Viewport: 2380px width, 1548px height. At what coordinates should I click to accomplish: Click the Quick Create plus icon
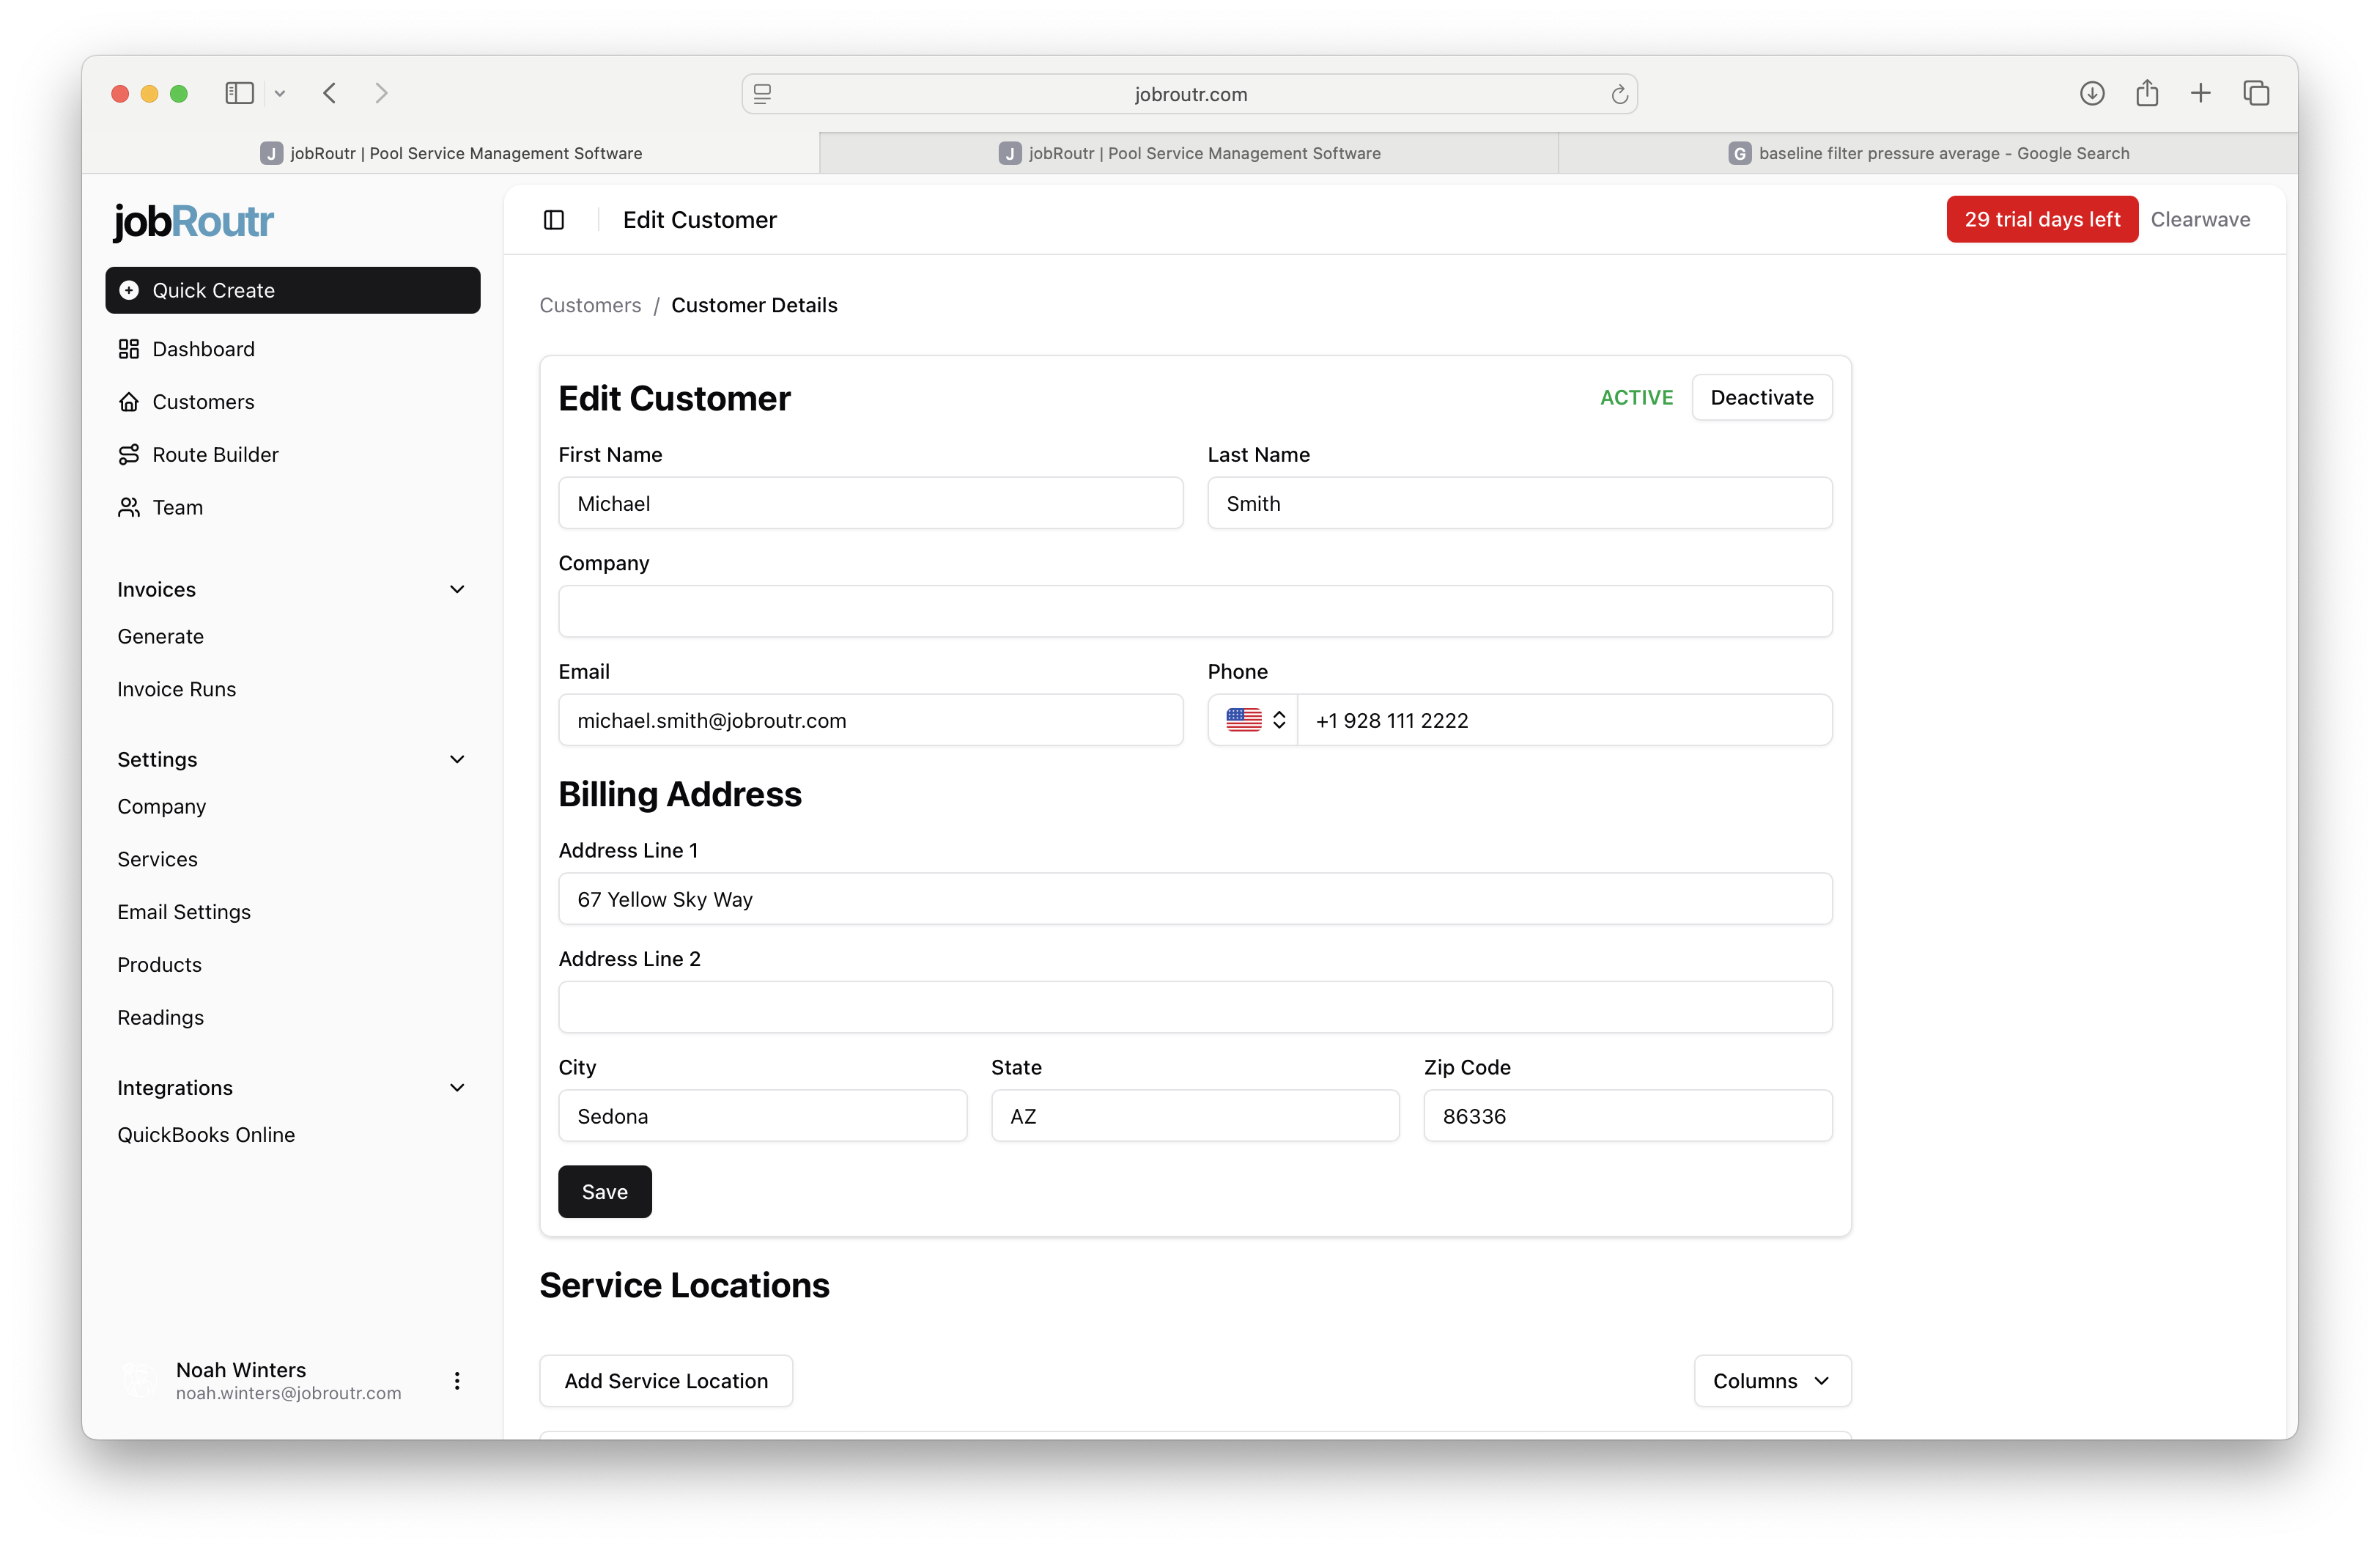(x=130, y=290)
